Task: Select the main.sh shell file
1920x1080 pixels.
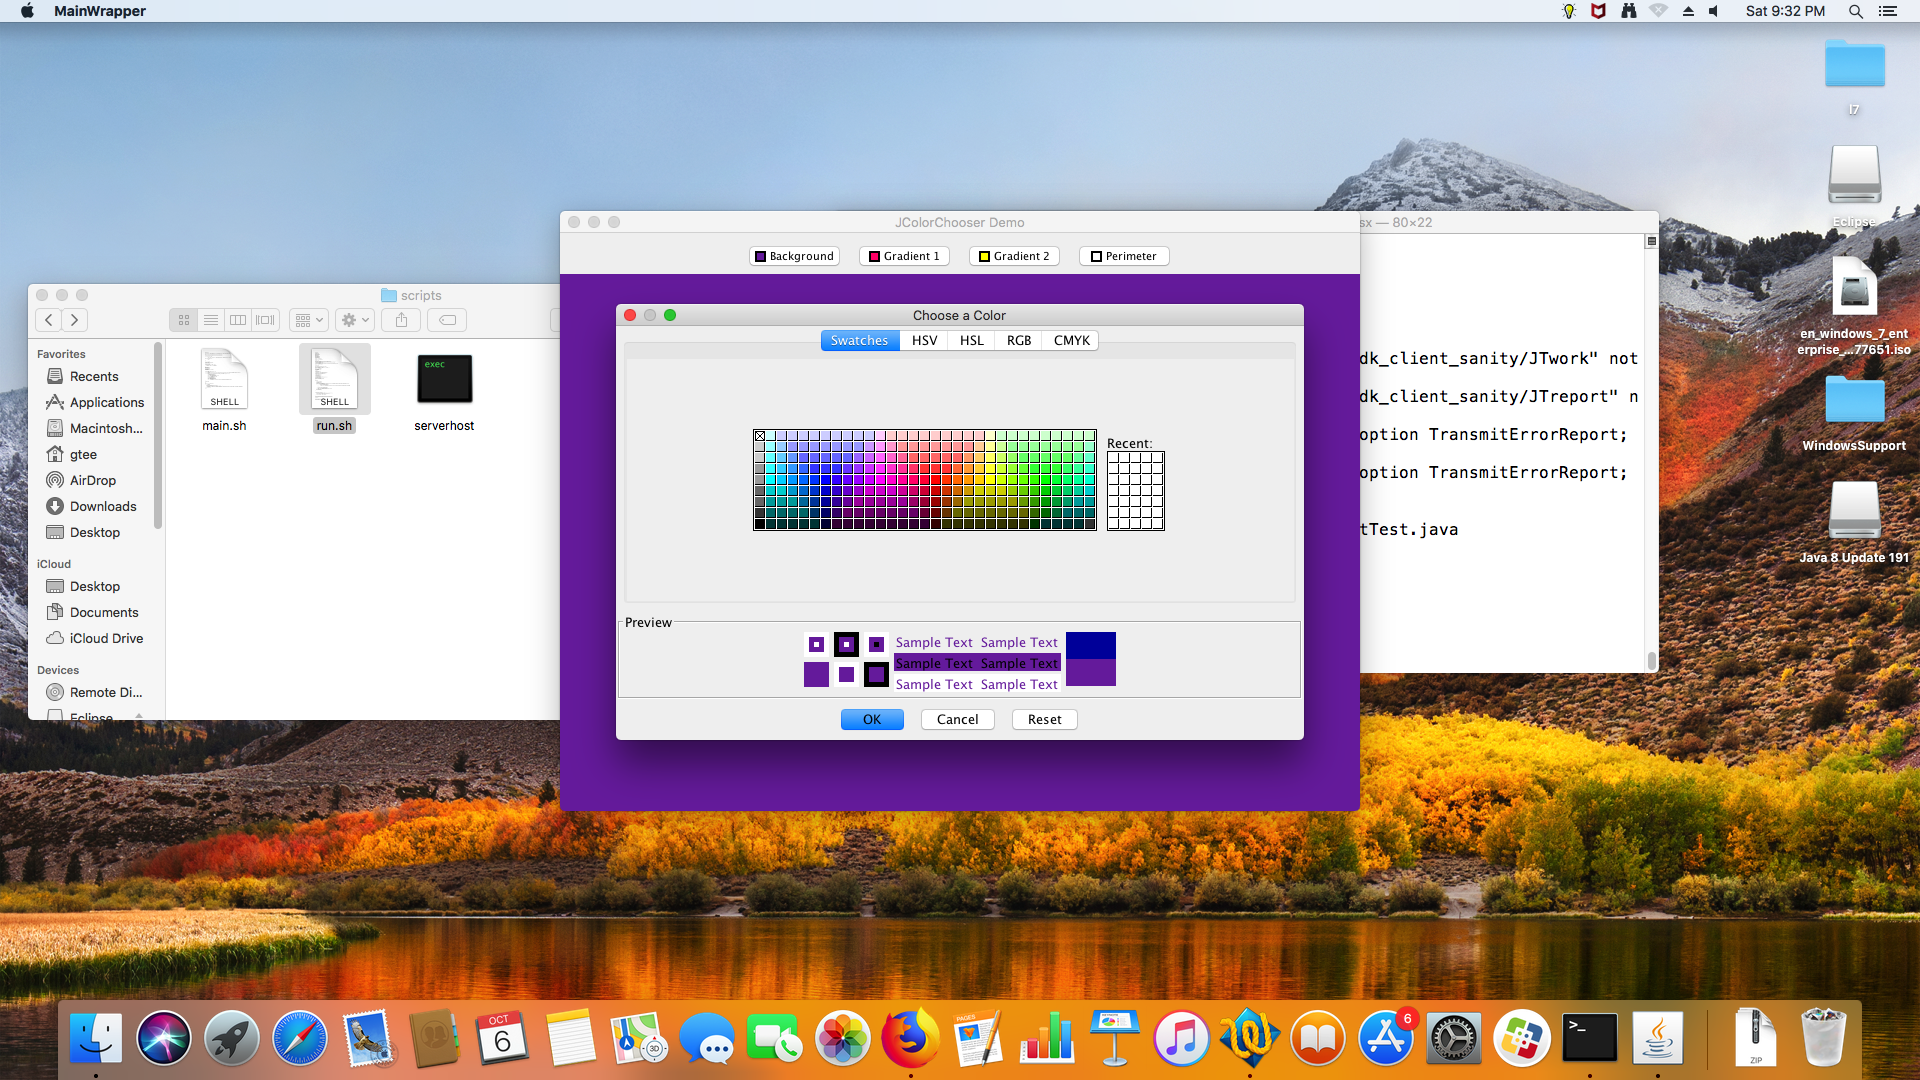Action: tap(224, 380)
